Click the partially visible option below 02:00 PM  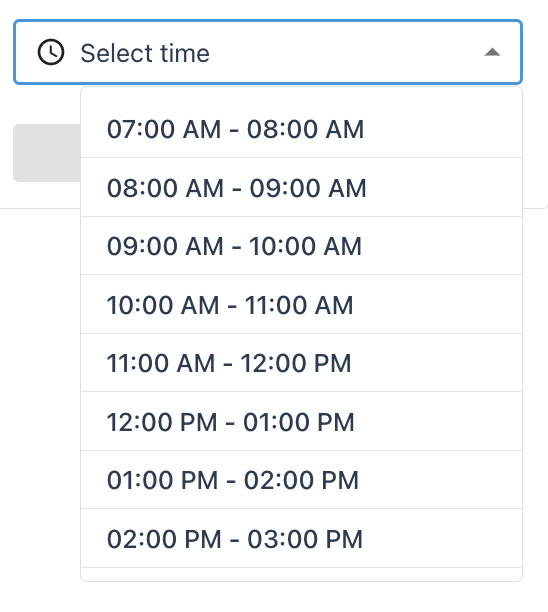[301, 574]
